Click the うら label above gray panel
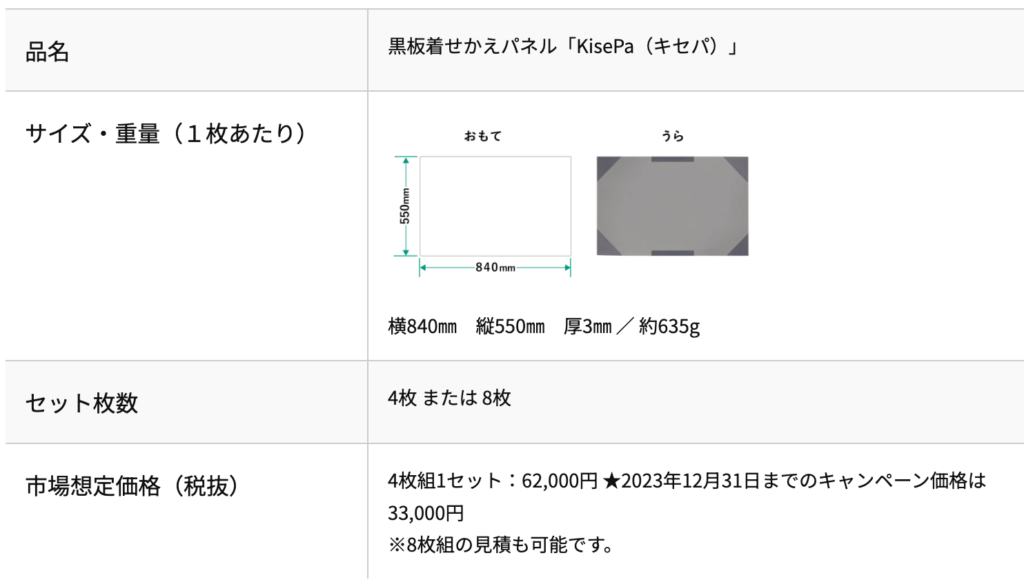 click(x=672, y=136)
